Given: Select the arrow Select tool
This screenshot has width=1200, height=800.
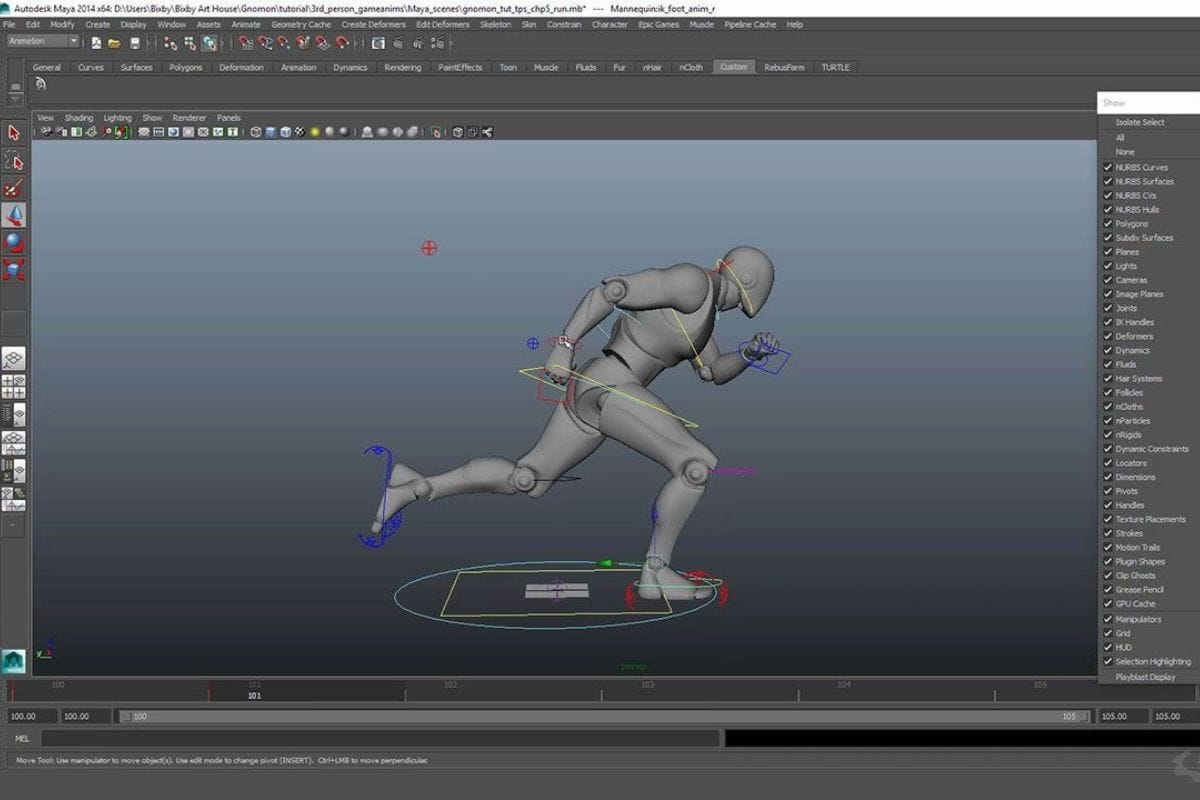Looking at the screenshot, I should point(14,133).
